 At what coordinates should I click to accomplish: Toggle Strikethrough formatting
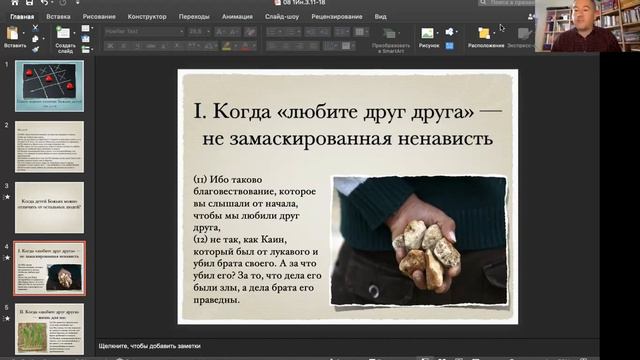pyautogui.click(x=151, y=46)
